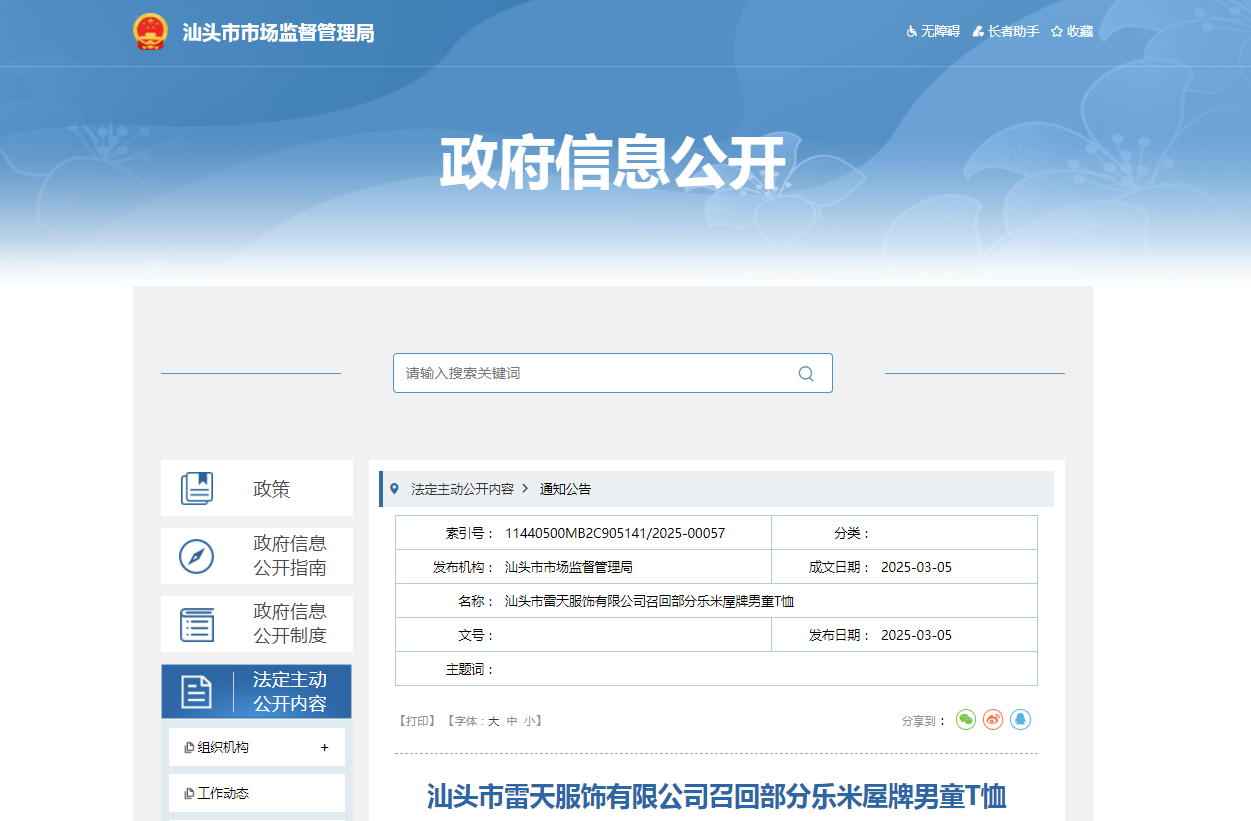Set font size to 大
The width and height of the screenshot is (1251, 821).
coord(494,721)
